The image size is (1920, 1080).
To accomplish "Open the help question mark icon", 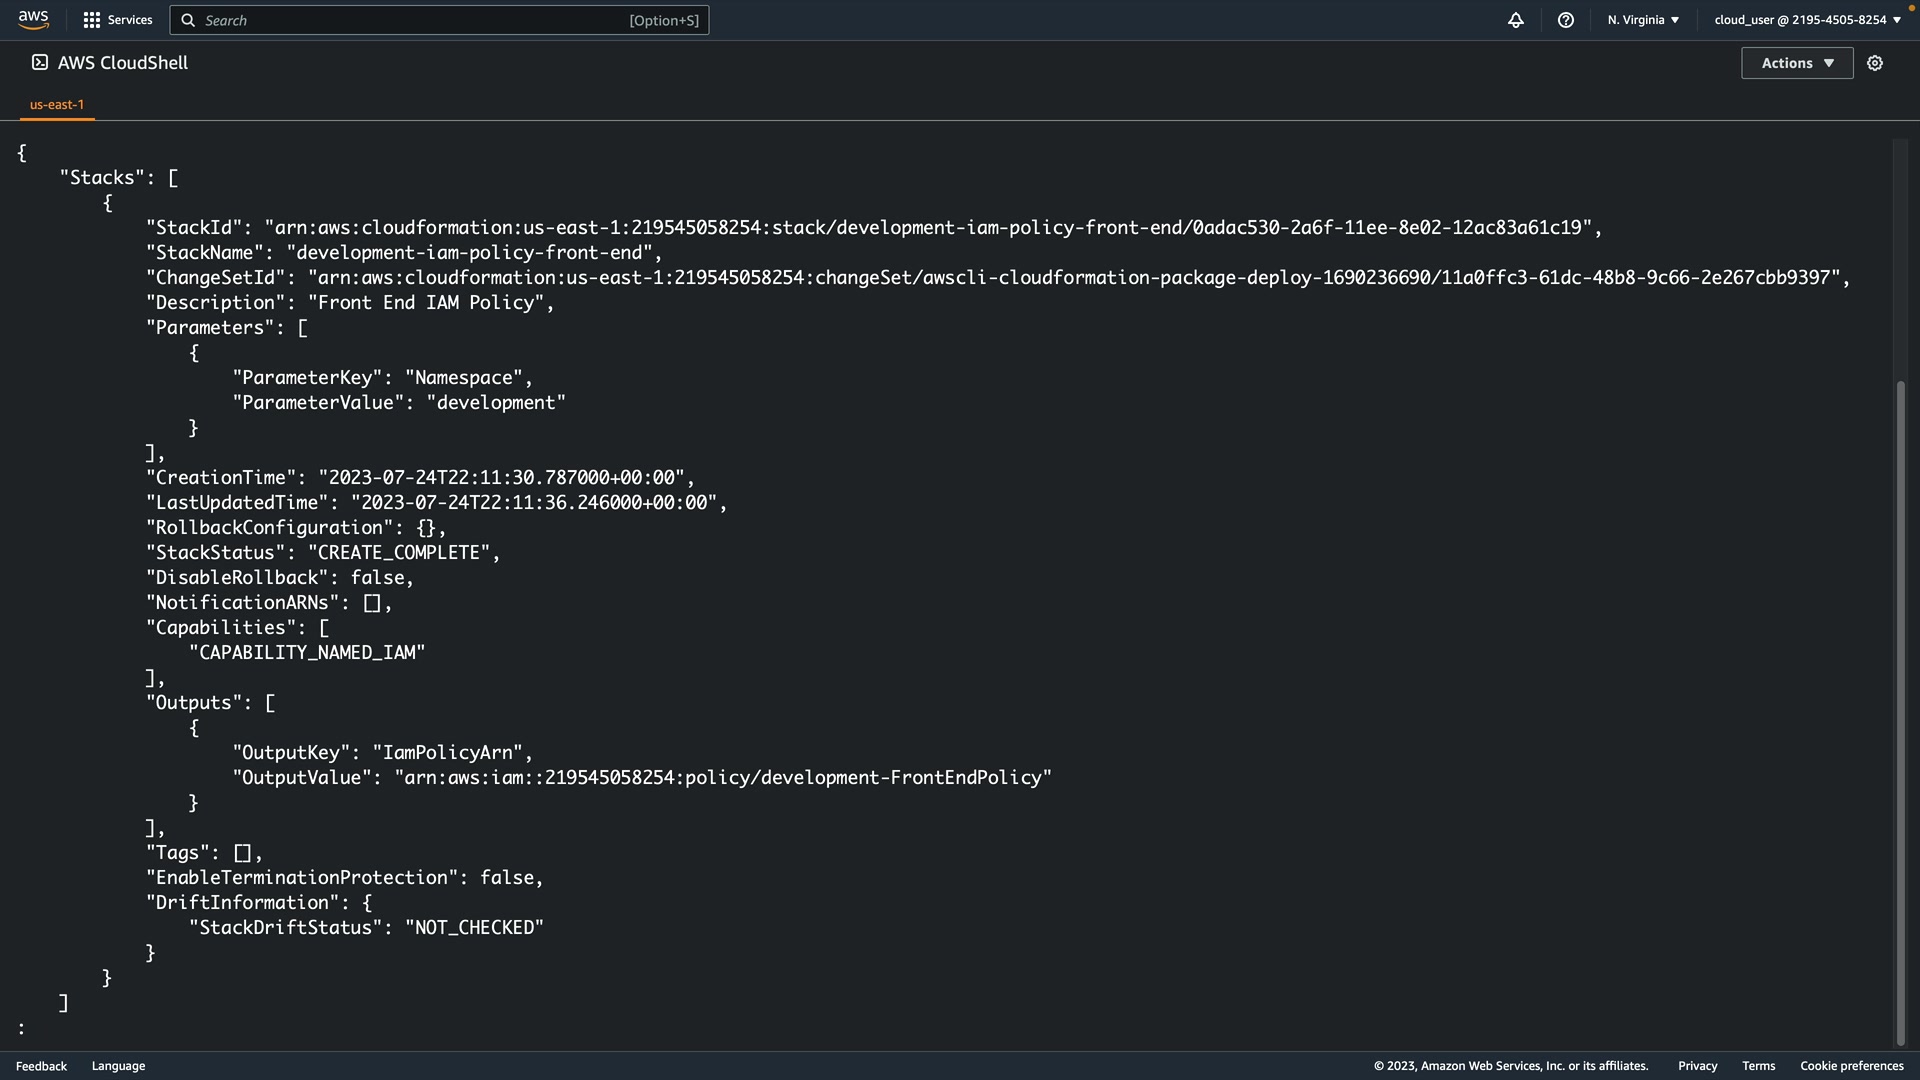I will pyautogui.click(x=1565, y=20).
